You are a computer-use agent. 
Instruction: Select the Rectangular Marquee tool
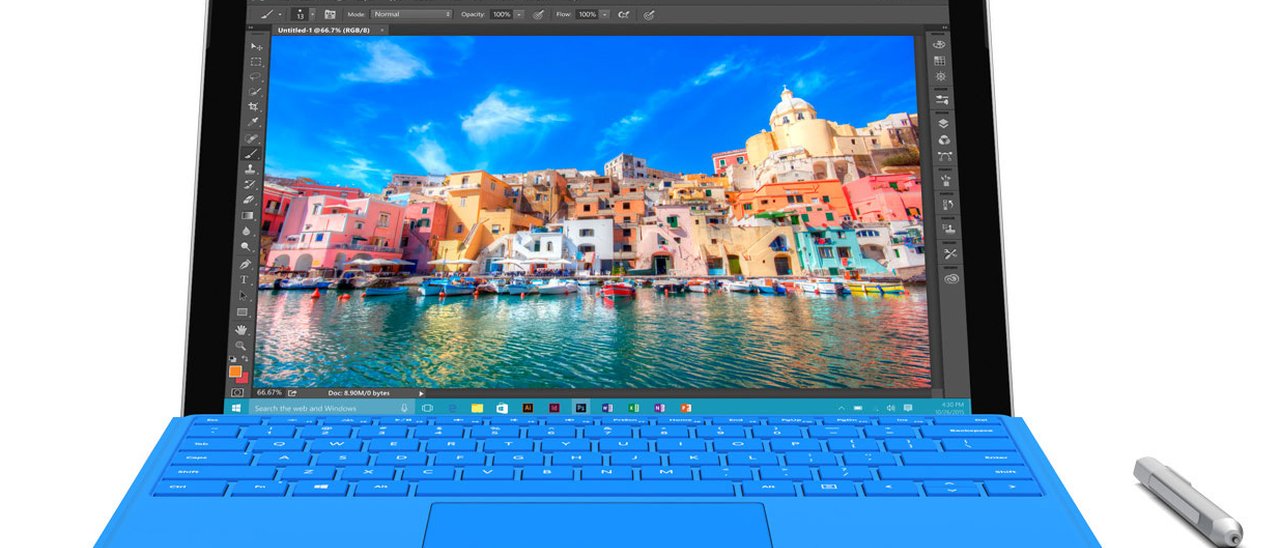tap(256, 62)
